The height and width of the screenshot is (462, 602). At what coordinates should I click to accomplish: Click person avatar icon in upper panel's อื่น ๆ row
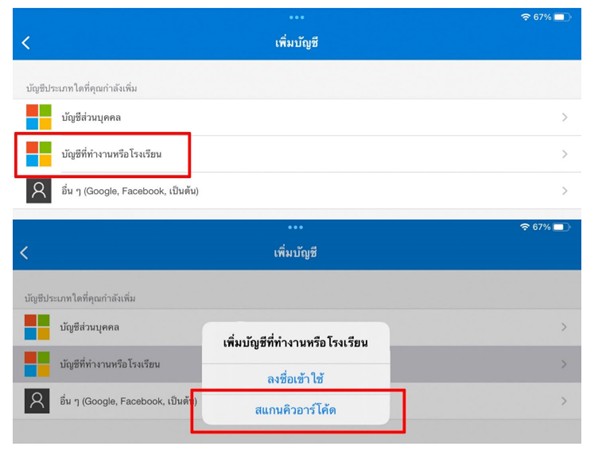click(38, 190)
